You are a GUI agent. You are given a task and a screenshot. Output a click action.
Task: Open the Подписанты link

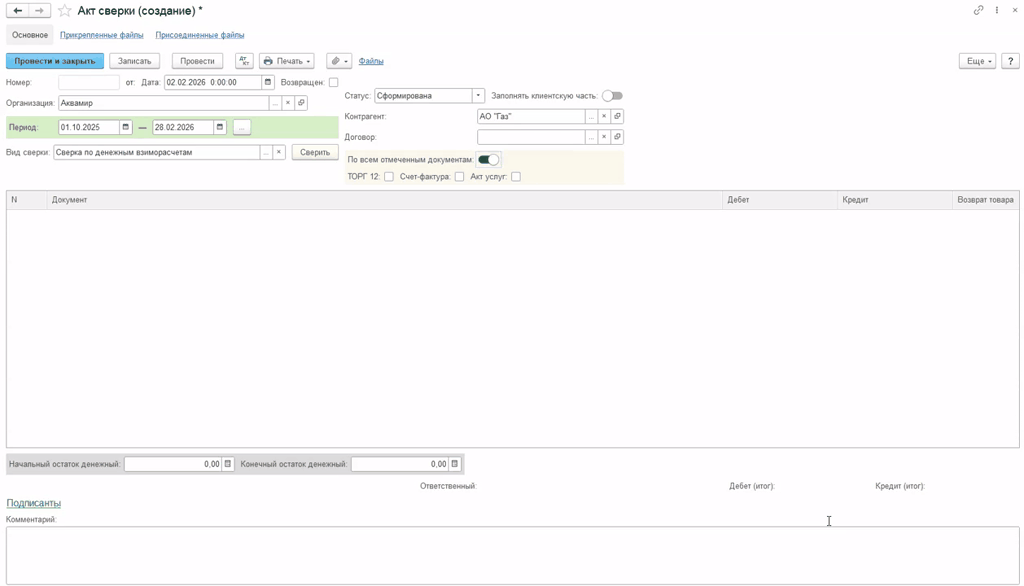33,503
